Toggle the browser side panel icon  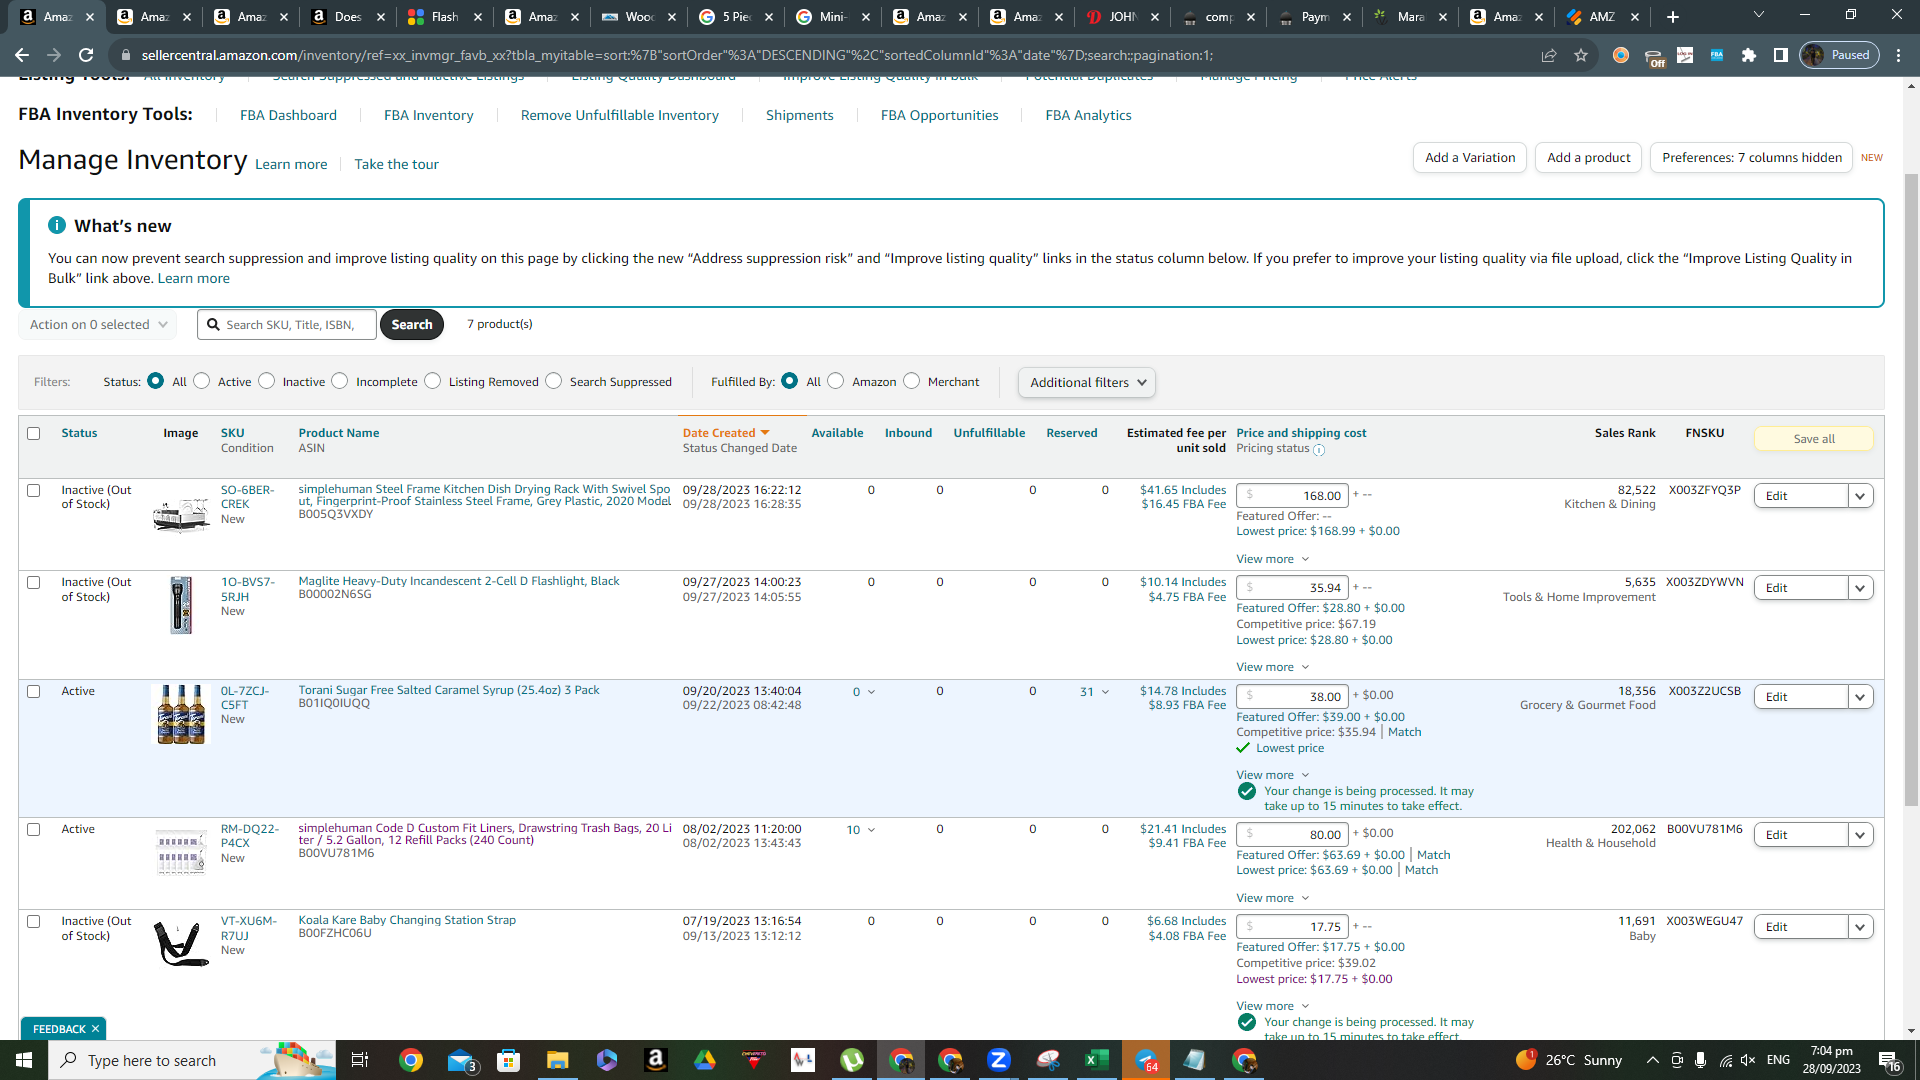[x=1781, y=55]
